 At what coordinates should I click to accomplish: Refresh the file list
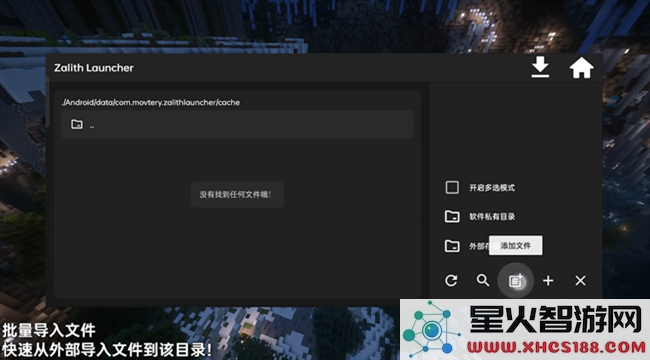click(451, 281)
